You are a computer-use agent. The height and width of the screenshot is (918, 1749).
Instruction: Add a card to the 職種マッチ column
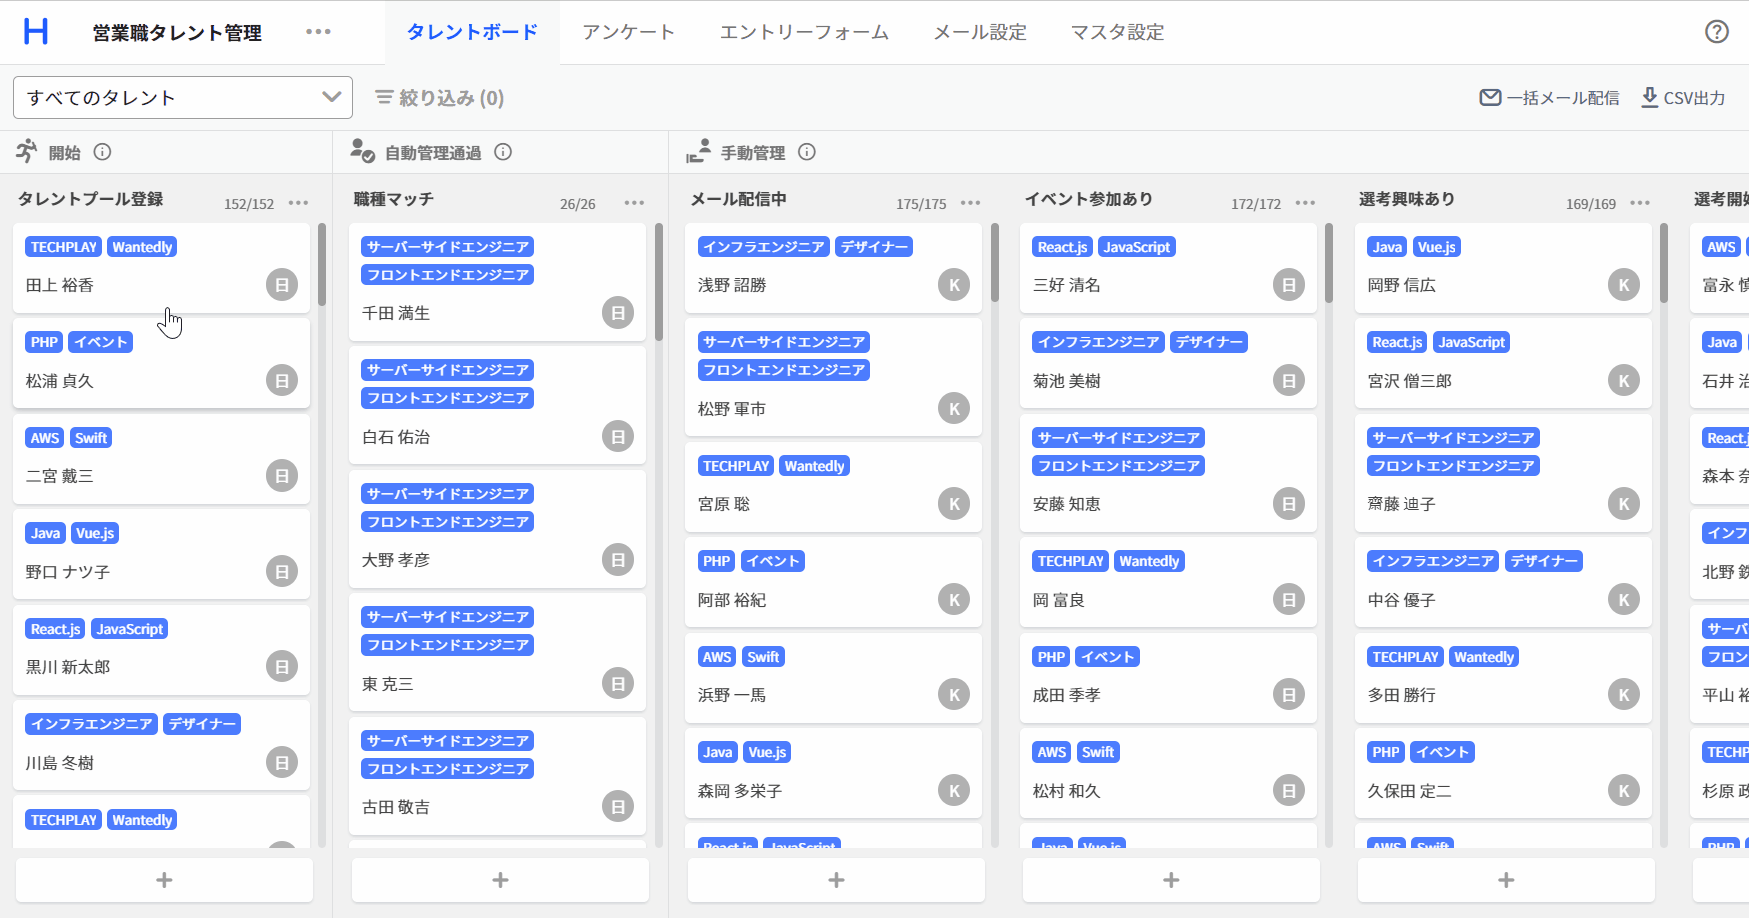pyautogui.click(x=500, y=880)
